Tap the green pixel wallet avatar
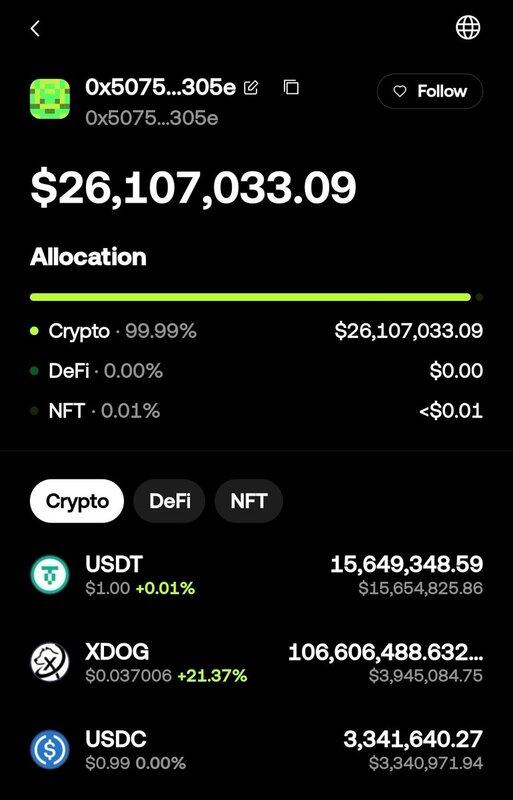 pyautogui.click(x=50, y=99)
